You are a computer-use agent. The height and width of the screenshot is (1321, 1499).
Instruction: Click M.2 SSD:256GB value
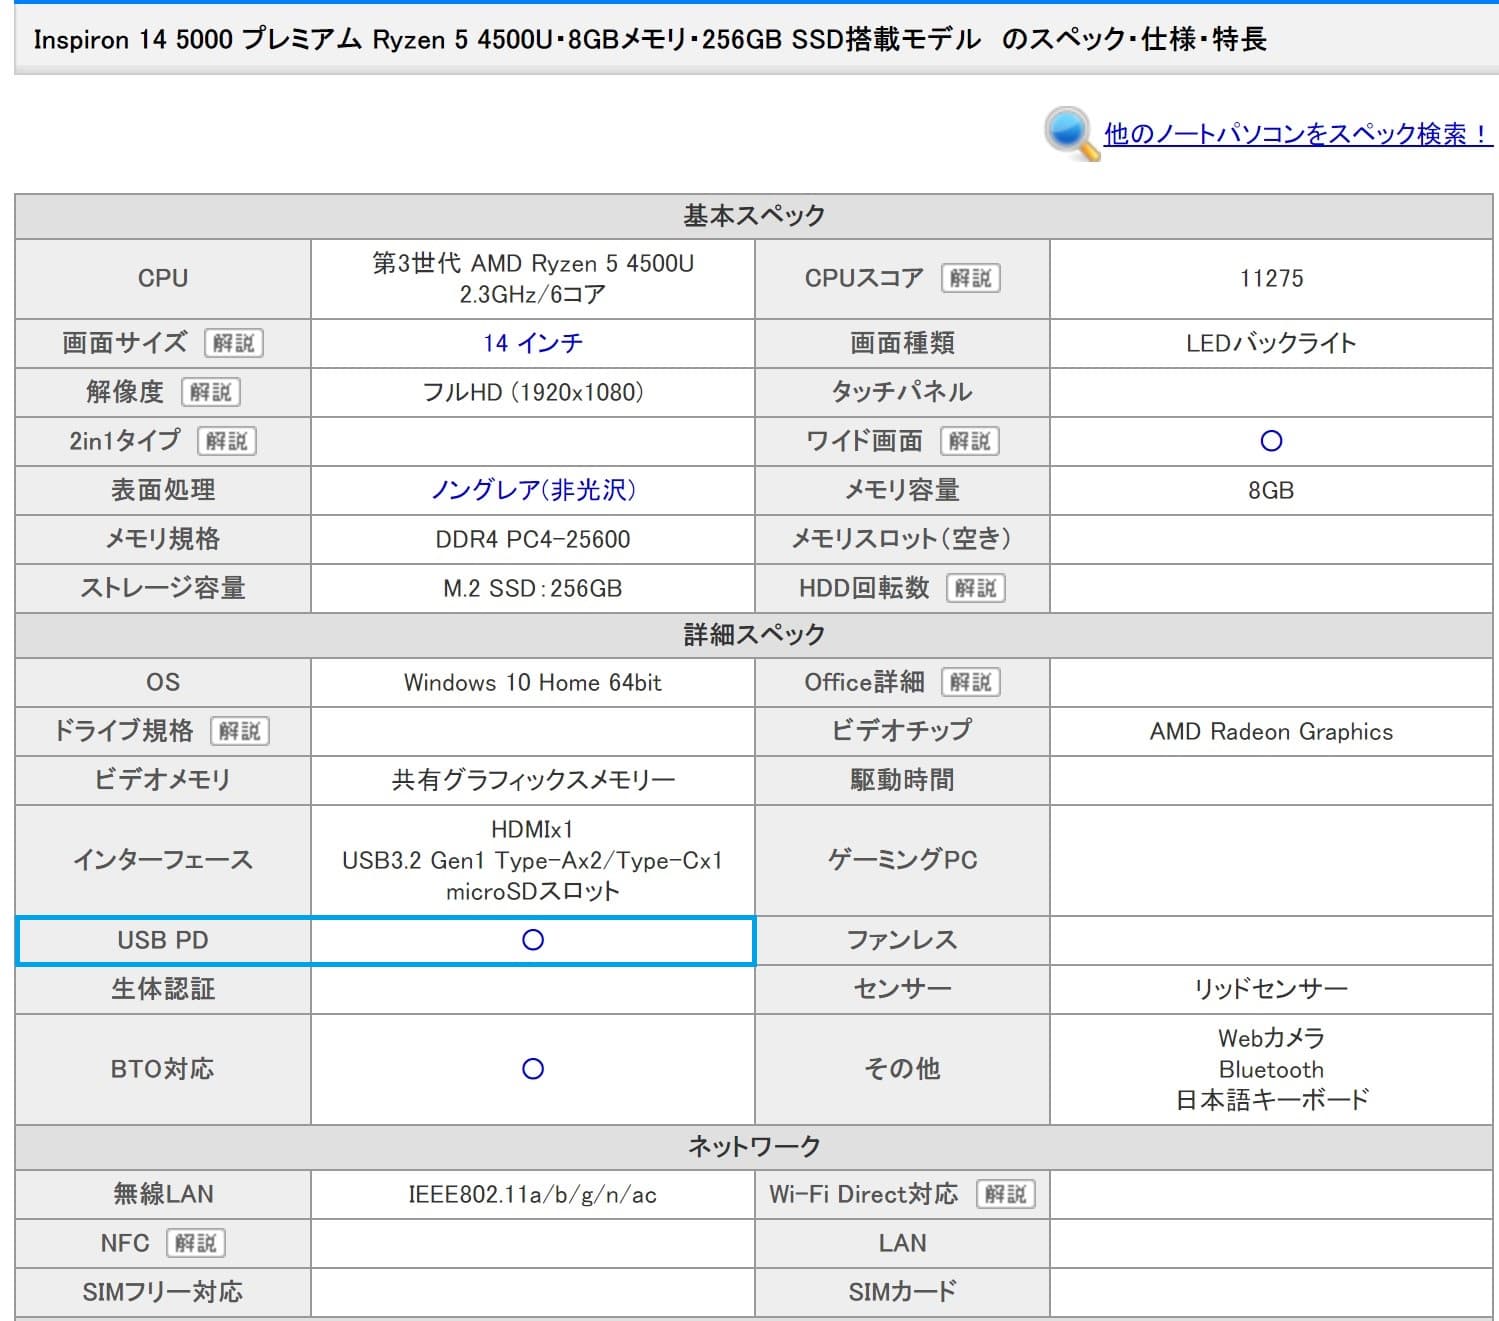(x=533, y=588)
